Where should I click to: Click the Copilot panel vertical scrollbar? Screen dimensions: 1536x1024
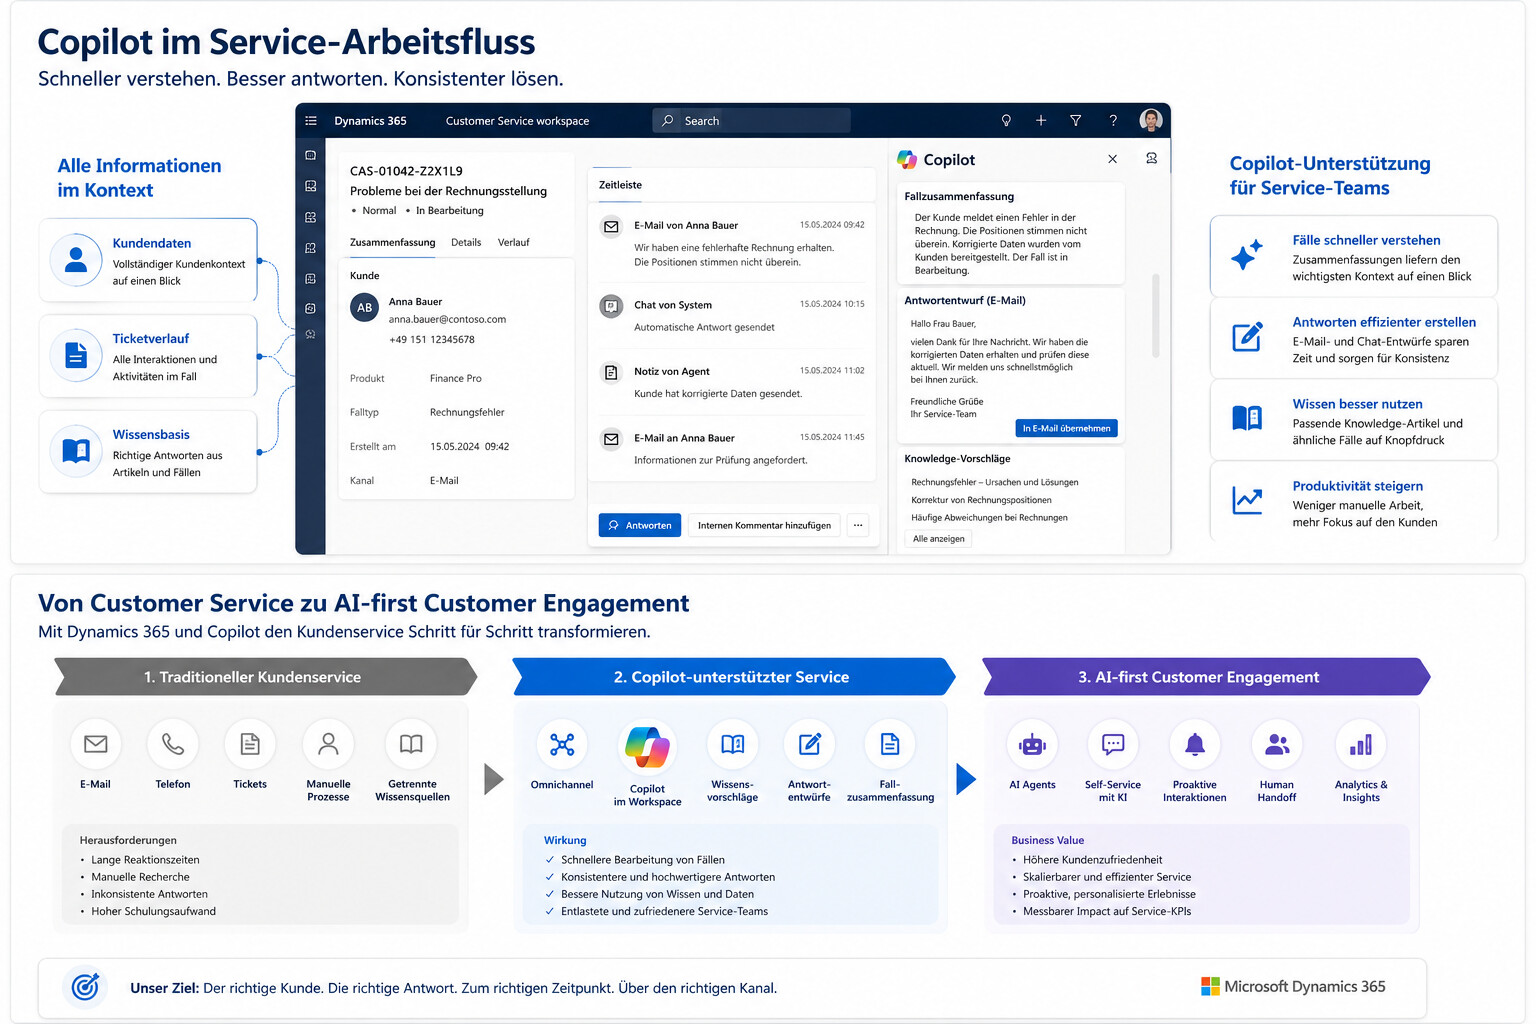coord(1157,315)
